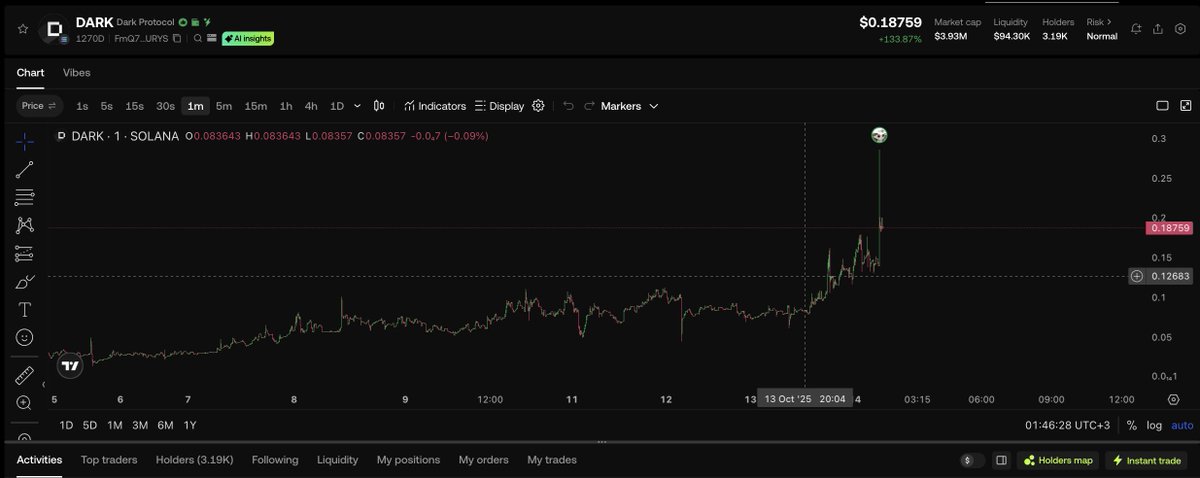Select the Fibonacci retracement tool
The height and width of the screenshot is (478, 1200).
point(25,197)
